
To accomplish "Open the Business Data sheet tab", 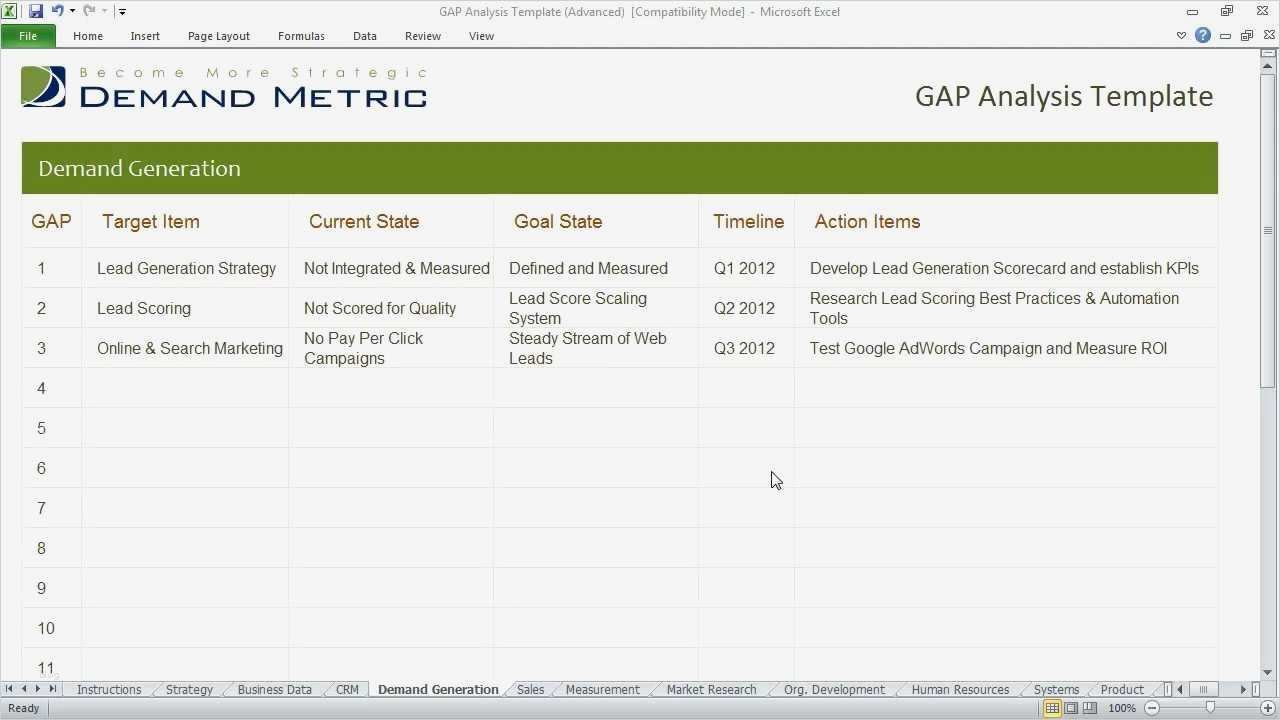I will (x=274, y=689).
